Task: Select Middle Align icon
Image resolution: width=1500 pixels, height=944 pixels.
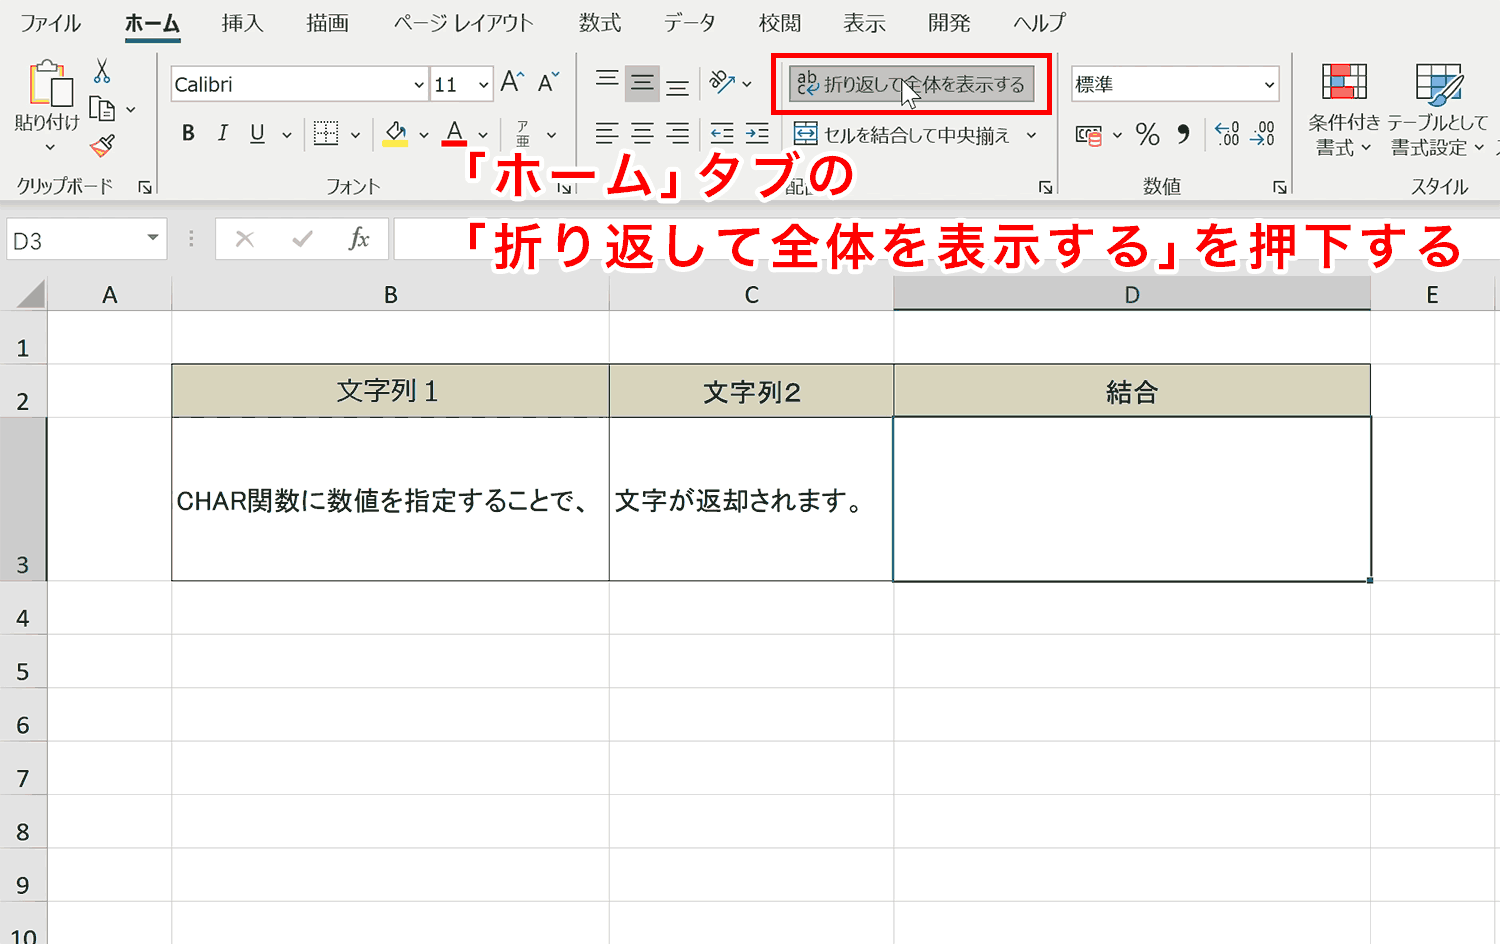Action: pos(642,83)
